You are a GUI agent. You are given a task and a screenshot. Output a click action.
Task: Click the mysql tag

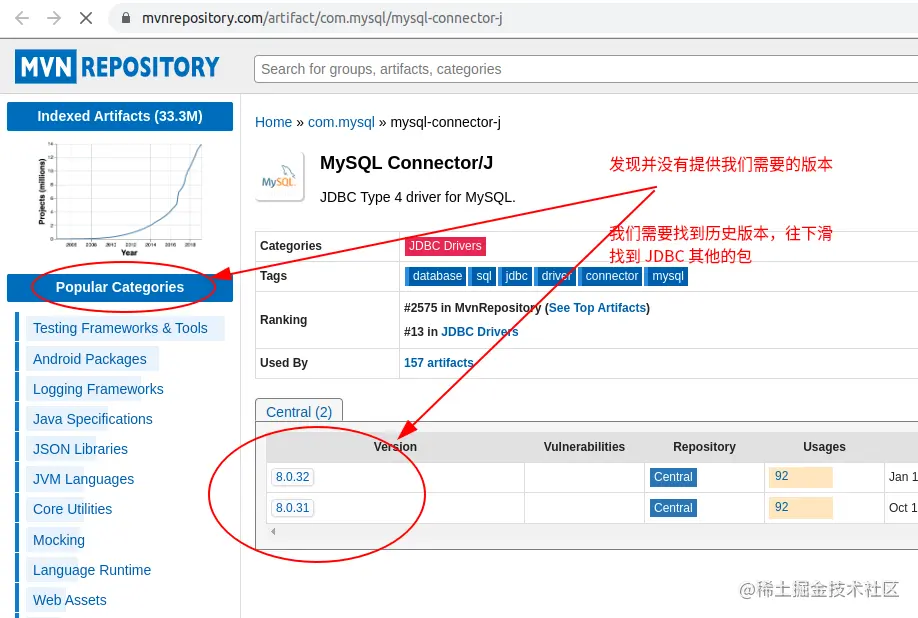667,276
